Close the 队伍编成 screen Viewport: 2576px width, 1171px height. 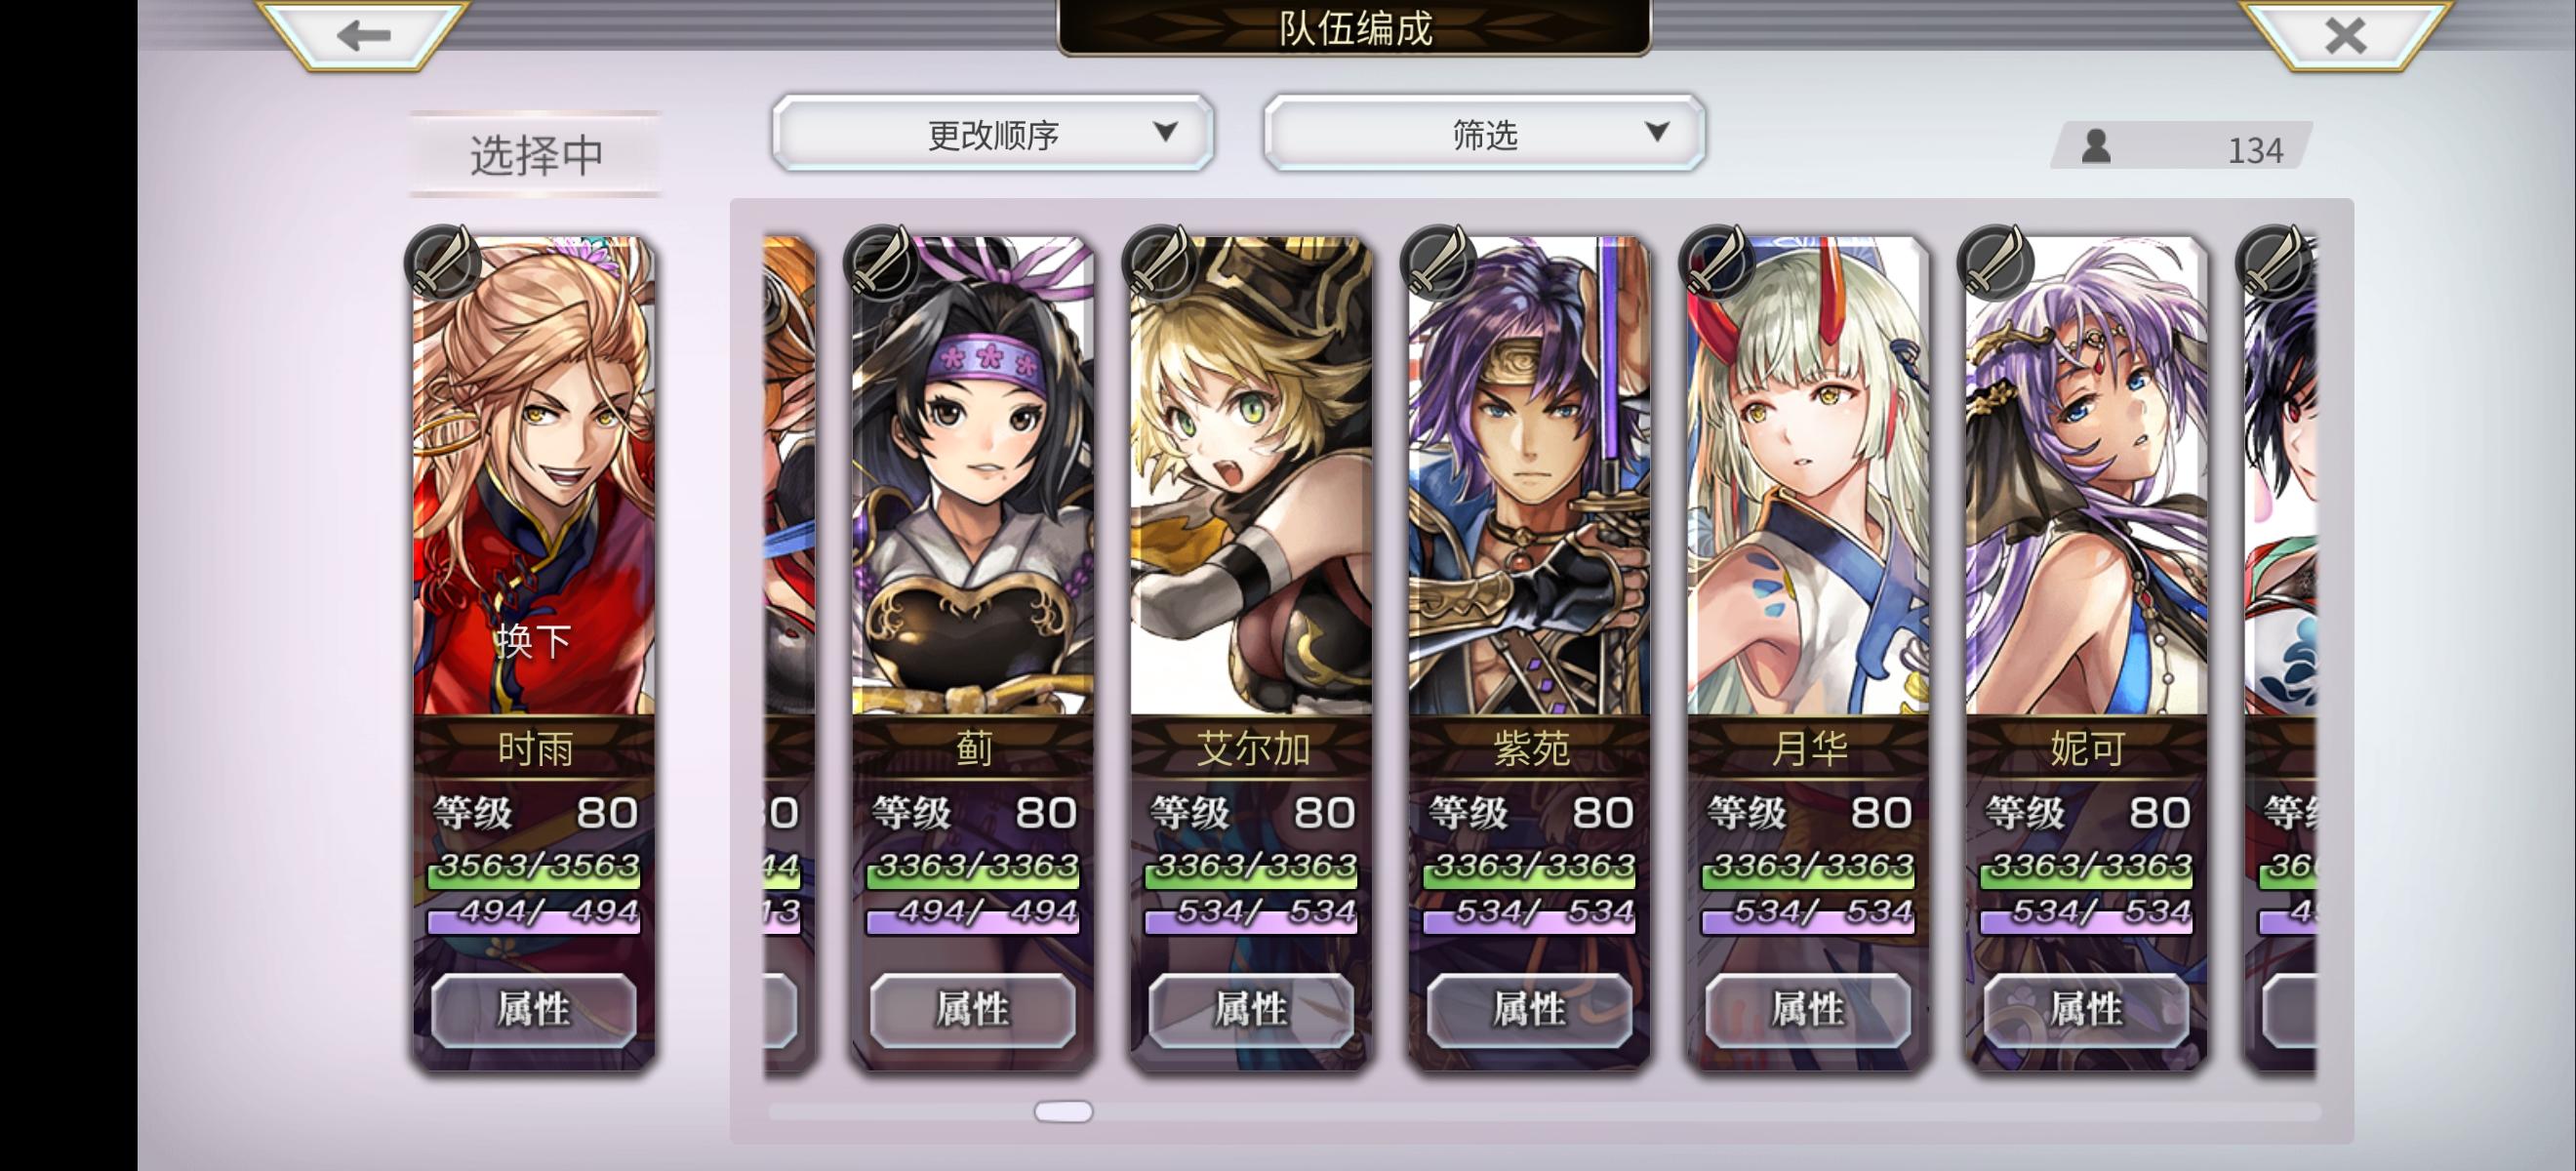coord(2345,36)
